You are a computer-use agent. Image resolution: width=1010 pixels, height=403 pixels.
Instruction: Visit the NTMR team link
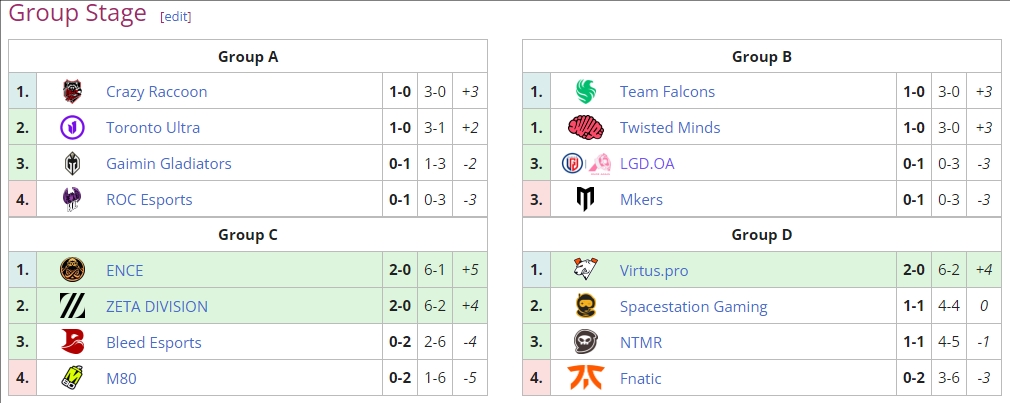pyautogui.click(x=640, y=342)
